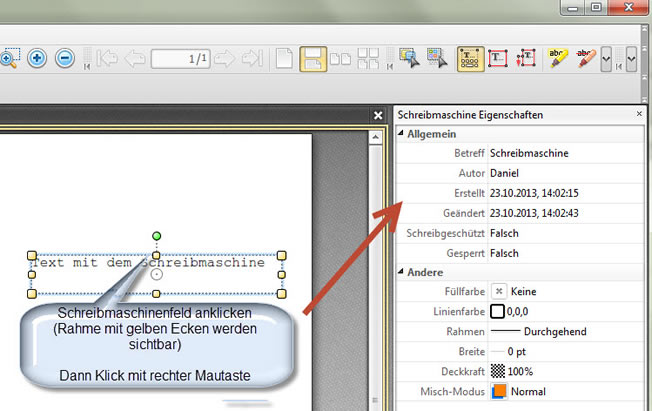Viewport: 652px width, 411px height.
Task: Select the Strikeout text tool
Action: click(x=586, y=58)
